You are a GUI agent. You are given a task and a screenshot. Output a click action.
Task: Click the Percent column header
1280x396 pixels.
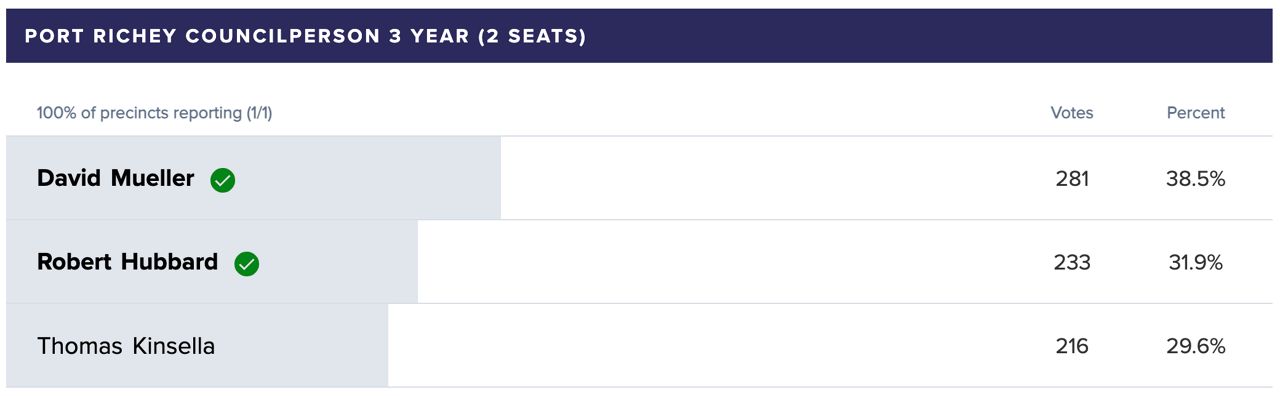(x=1196, y=113)
